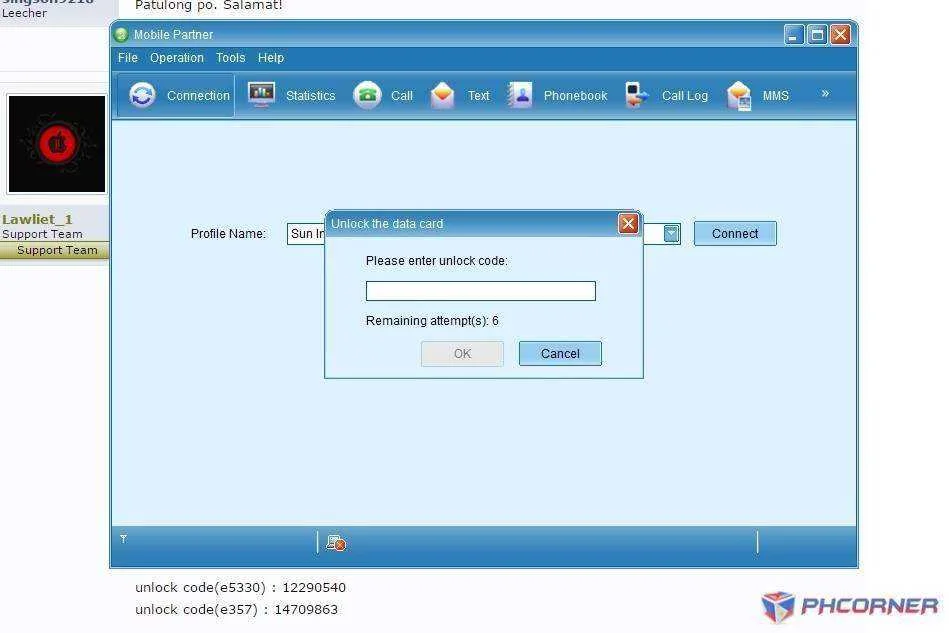949x633 pixels.
Task: Click the PHCORNER logo
Action: pos(850,606)
